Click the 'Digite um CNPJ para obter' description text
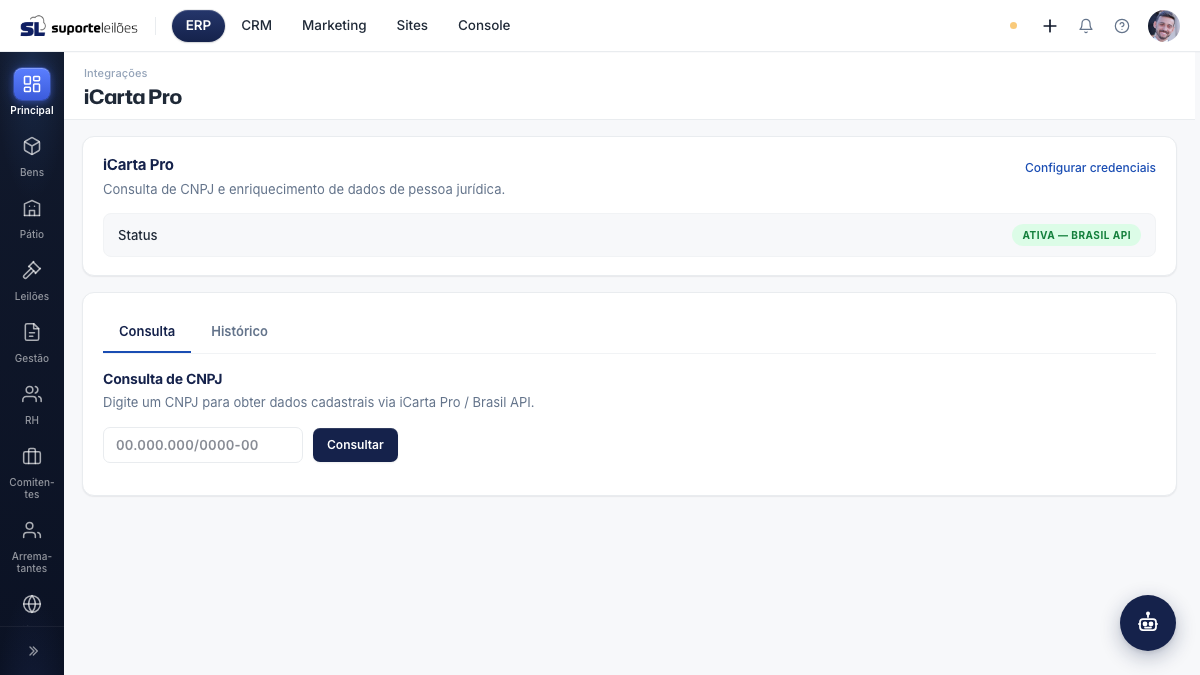 (x=319, y=402)
